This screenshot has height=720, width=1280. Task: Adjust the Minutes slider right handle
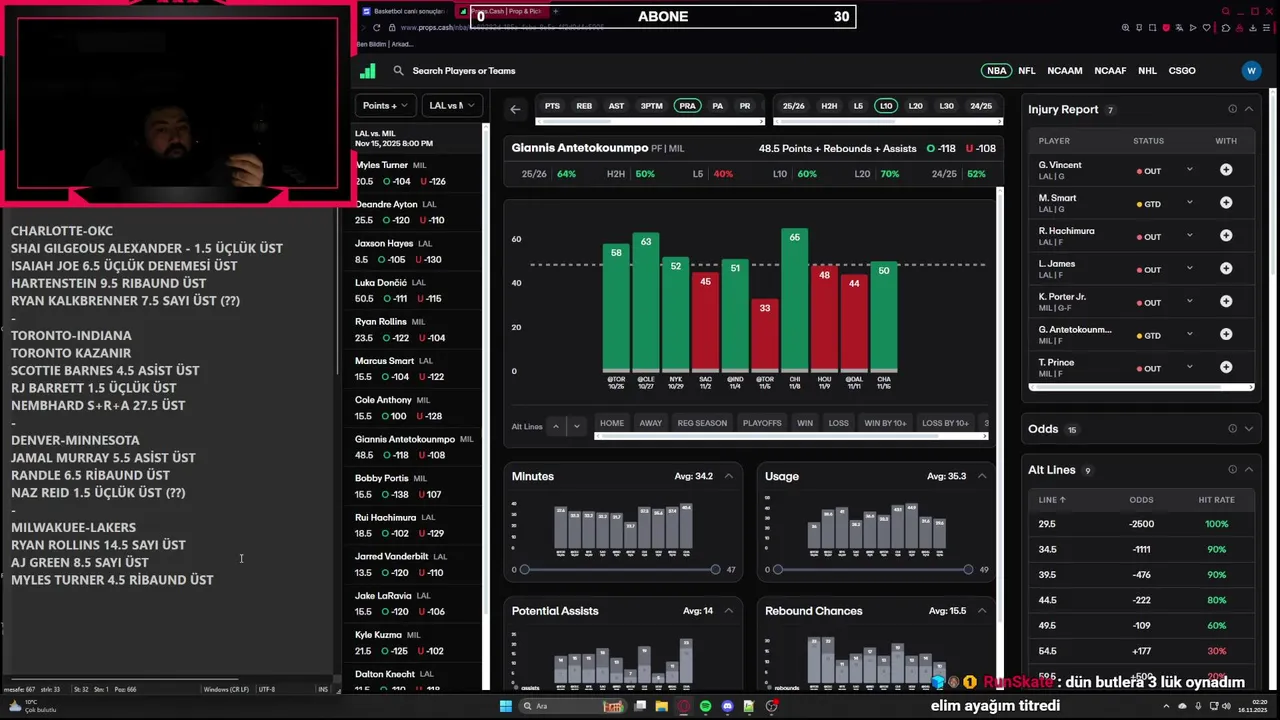pyautogui.click(x=715, y=569)
